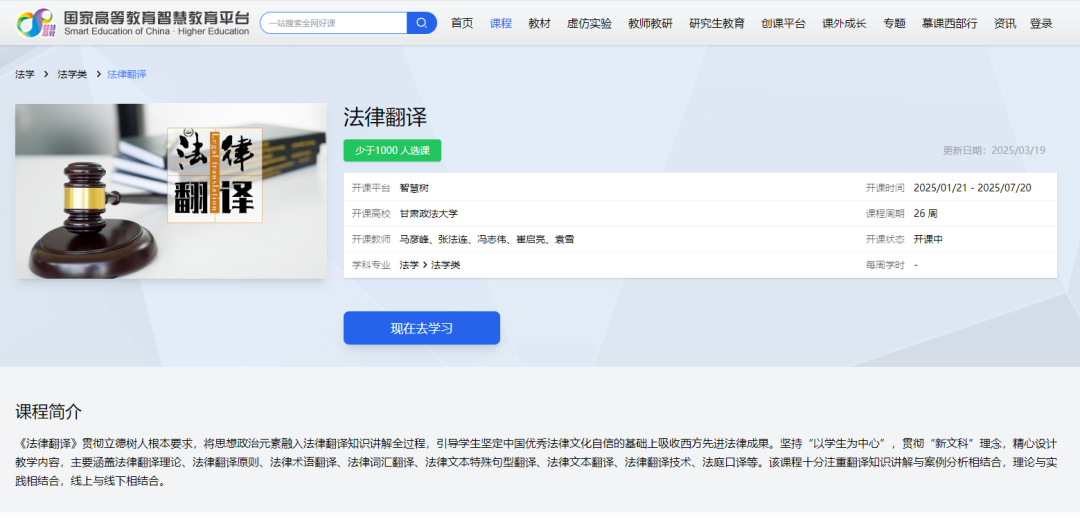Go to 创课平台 in the top nav
The height and width of the screenshot is (520, 1080).
point(783,23)
